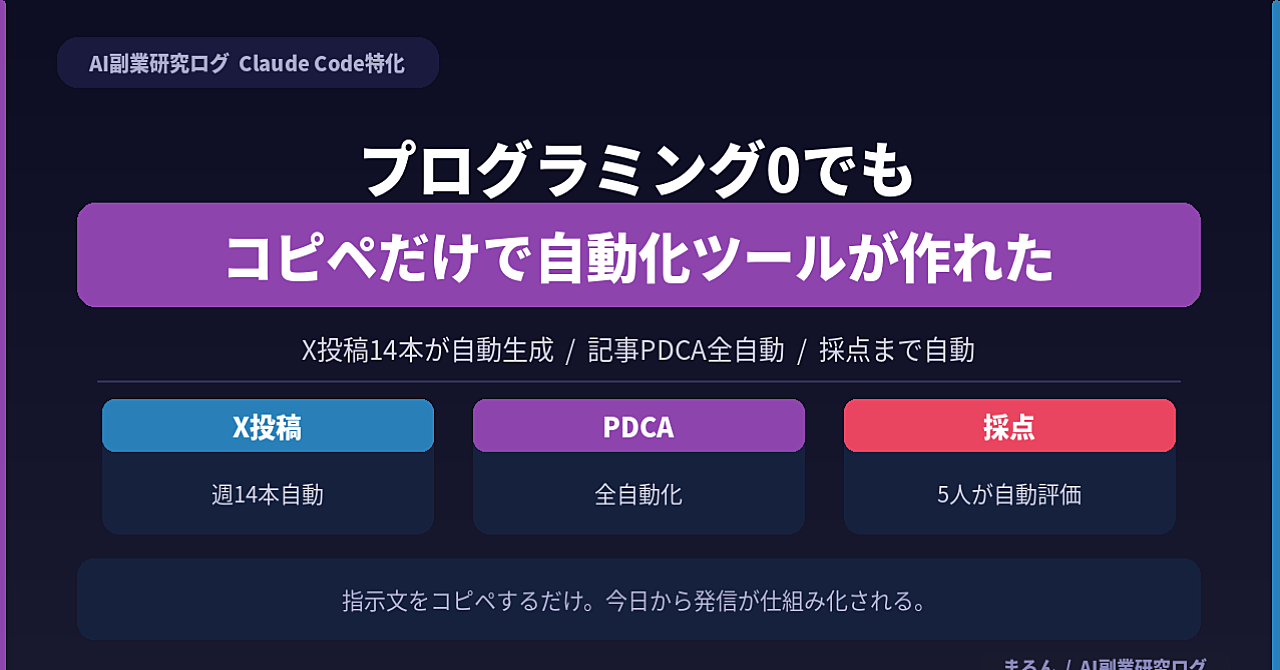
Task: Click the "週14本自動" card body
Action: tap(267, 494)
